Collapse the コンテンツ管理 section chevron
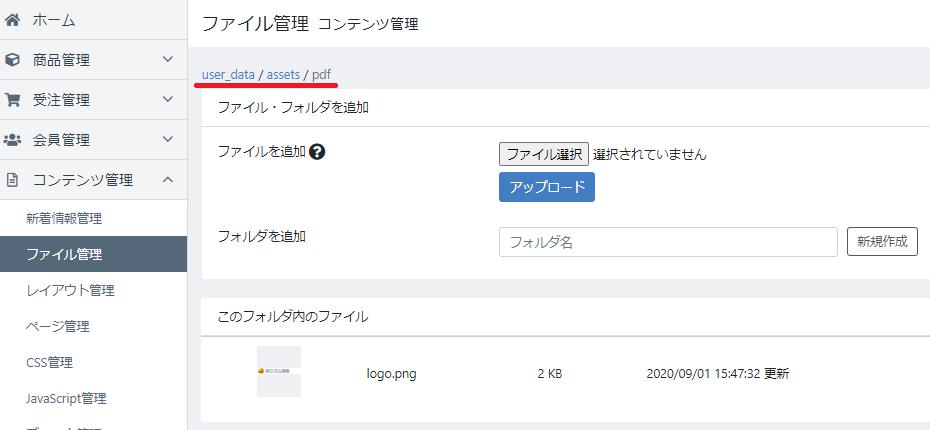This screenshot has height=430, width=930. [168, 179]
